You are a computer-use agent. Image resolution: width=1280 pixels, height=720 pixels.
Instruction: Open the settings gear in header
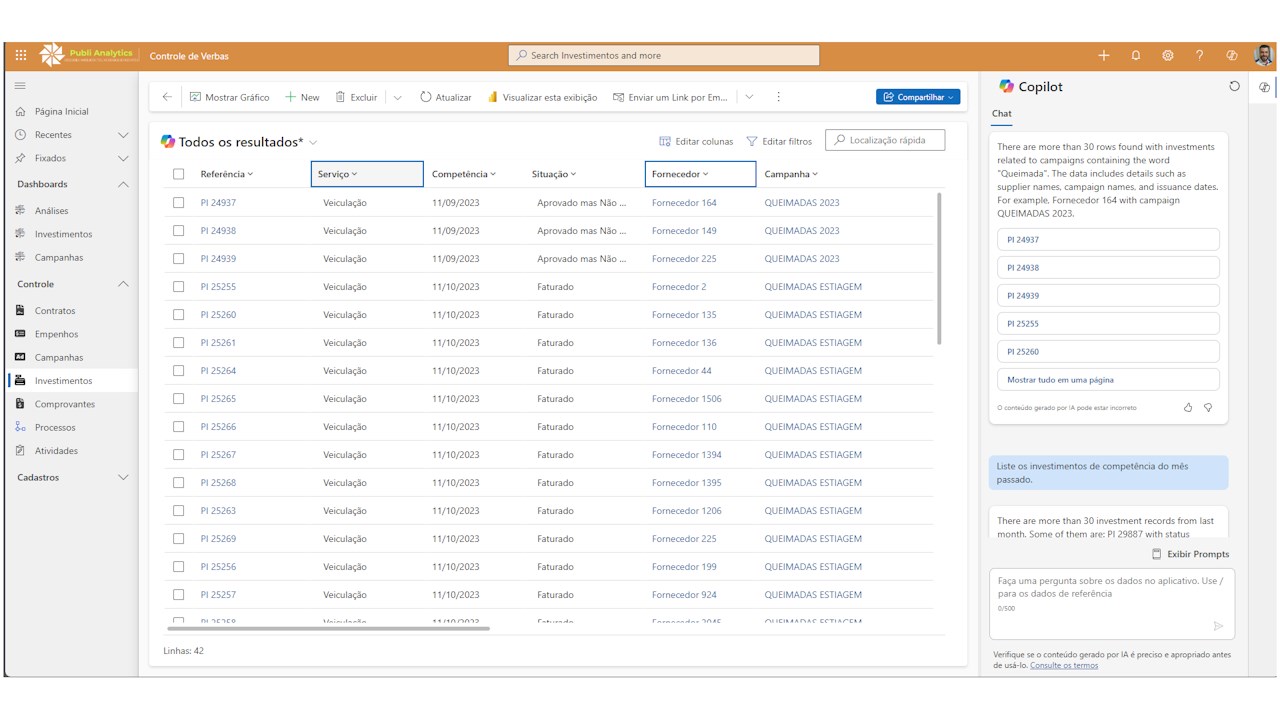(1168, 56)
